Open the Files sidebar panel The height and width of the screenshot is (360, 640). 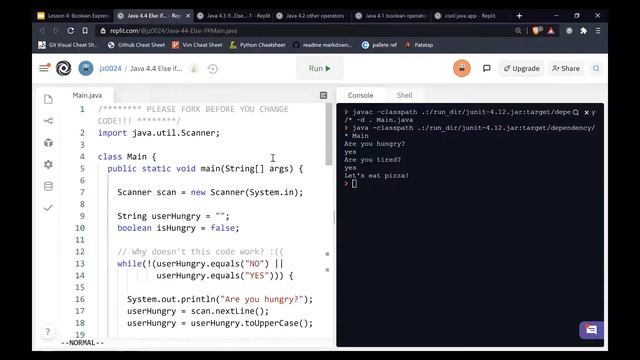tap(48, 99)
